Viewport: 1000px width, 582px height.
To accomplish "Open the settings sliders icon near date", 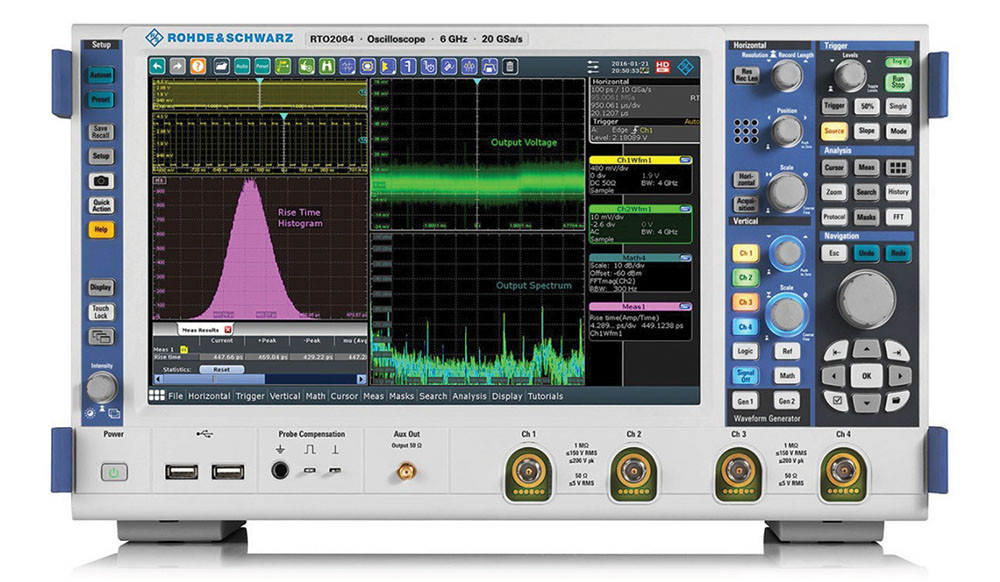I will pyautogui.click(x=593, y=66).
